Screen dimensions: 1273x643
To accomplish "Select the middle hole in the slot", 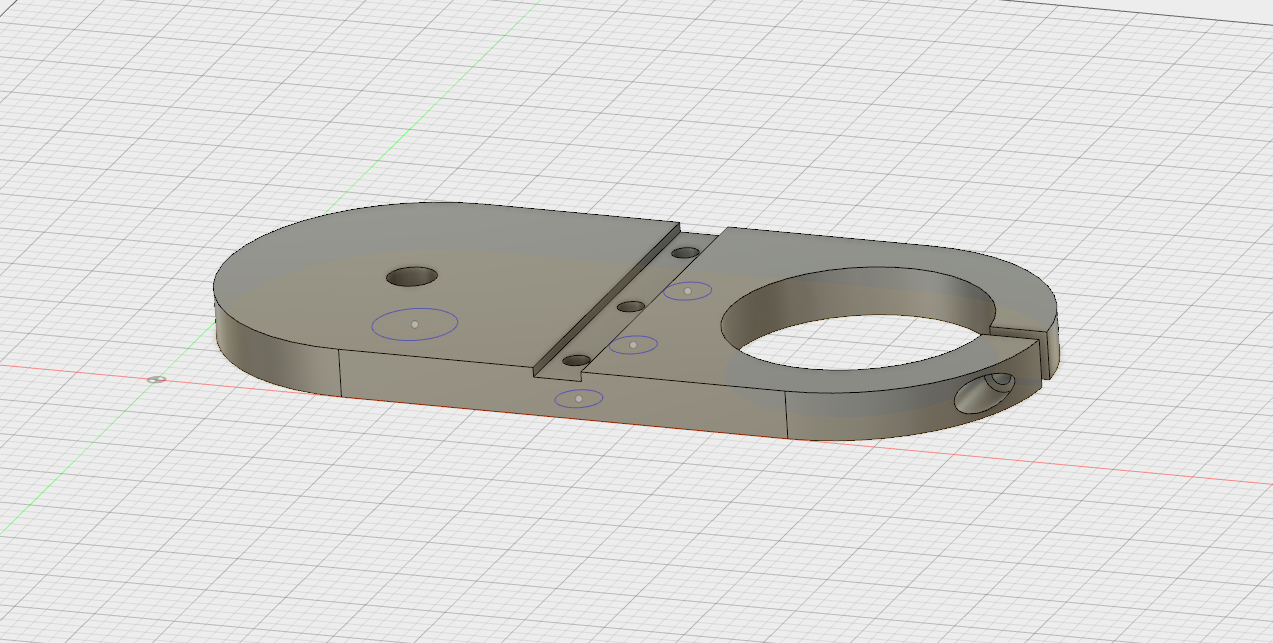I will coord(630,306).
